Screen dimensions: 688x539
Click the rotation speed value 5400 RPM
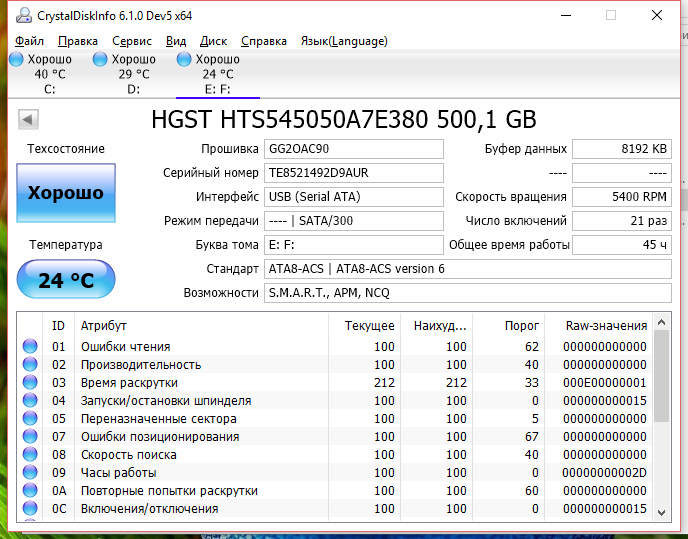coord(622,197)
